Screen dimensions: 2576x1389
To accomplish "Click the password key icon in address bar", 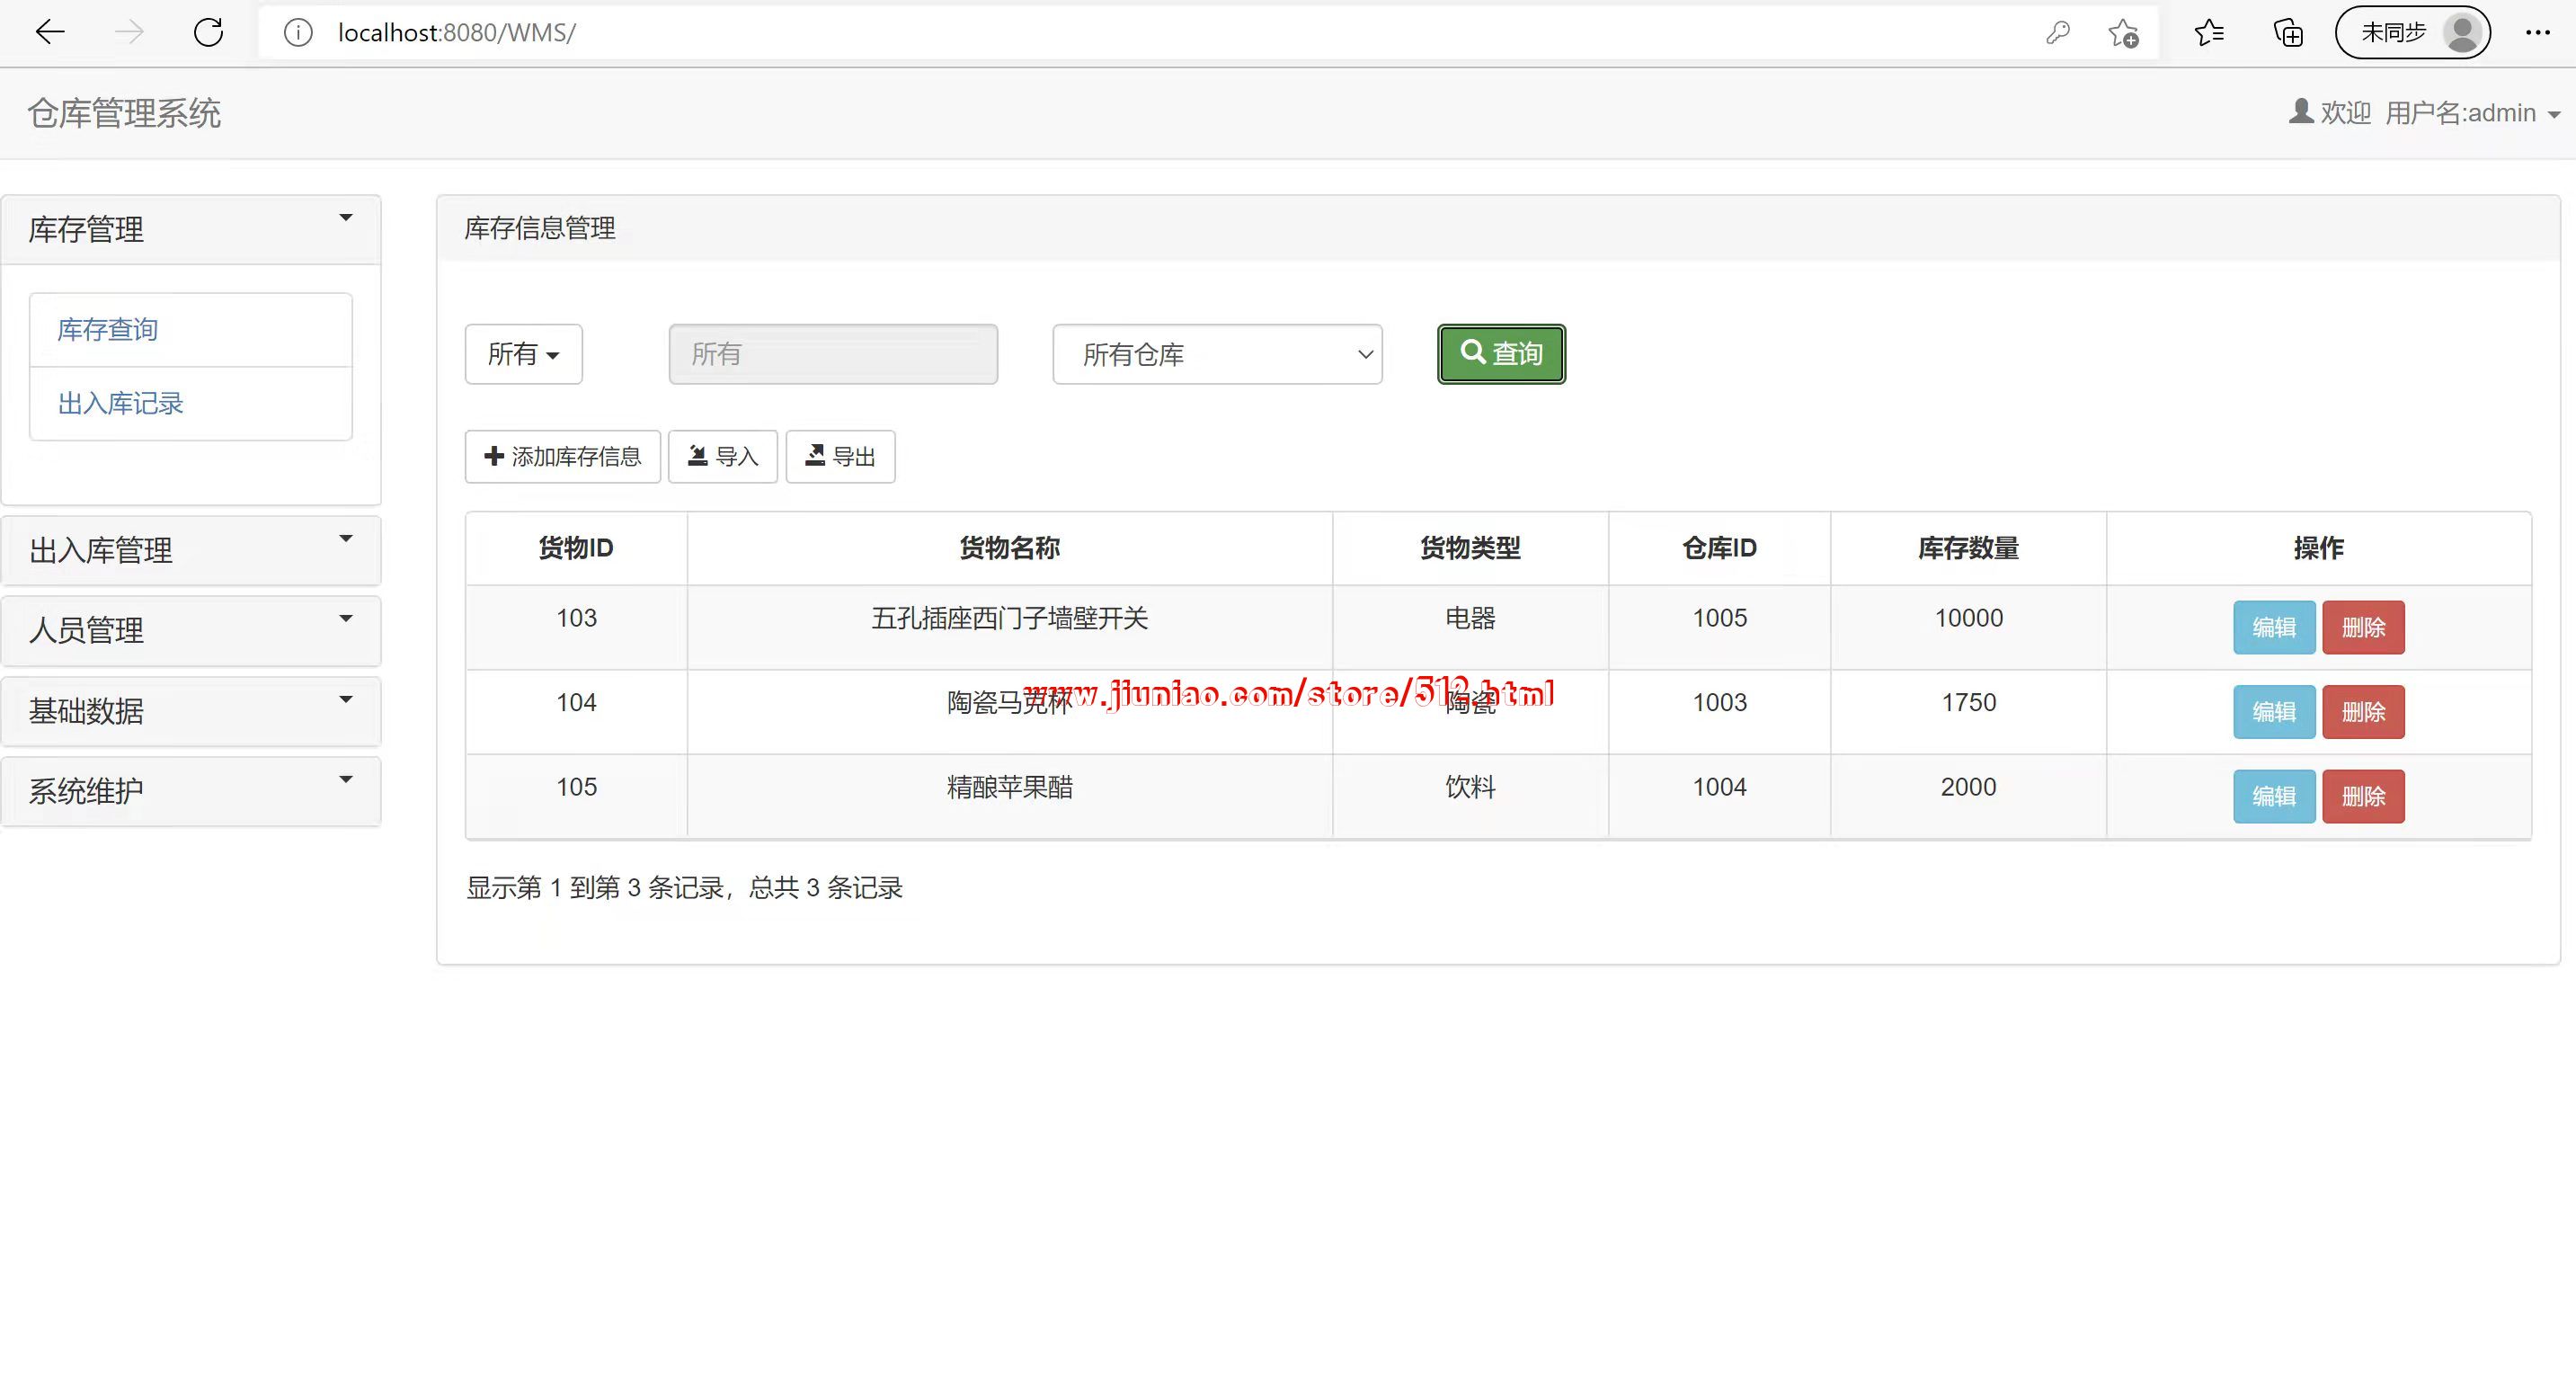I will click(2057, 33).
